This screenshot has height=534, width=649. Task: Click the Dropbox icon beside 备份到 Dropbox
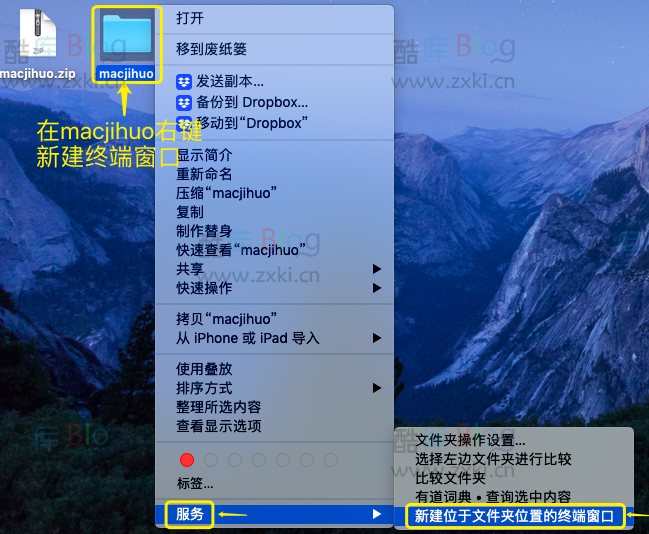(x=184, y=103)
